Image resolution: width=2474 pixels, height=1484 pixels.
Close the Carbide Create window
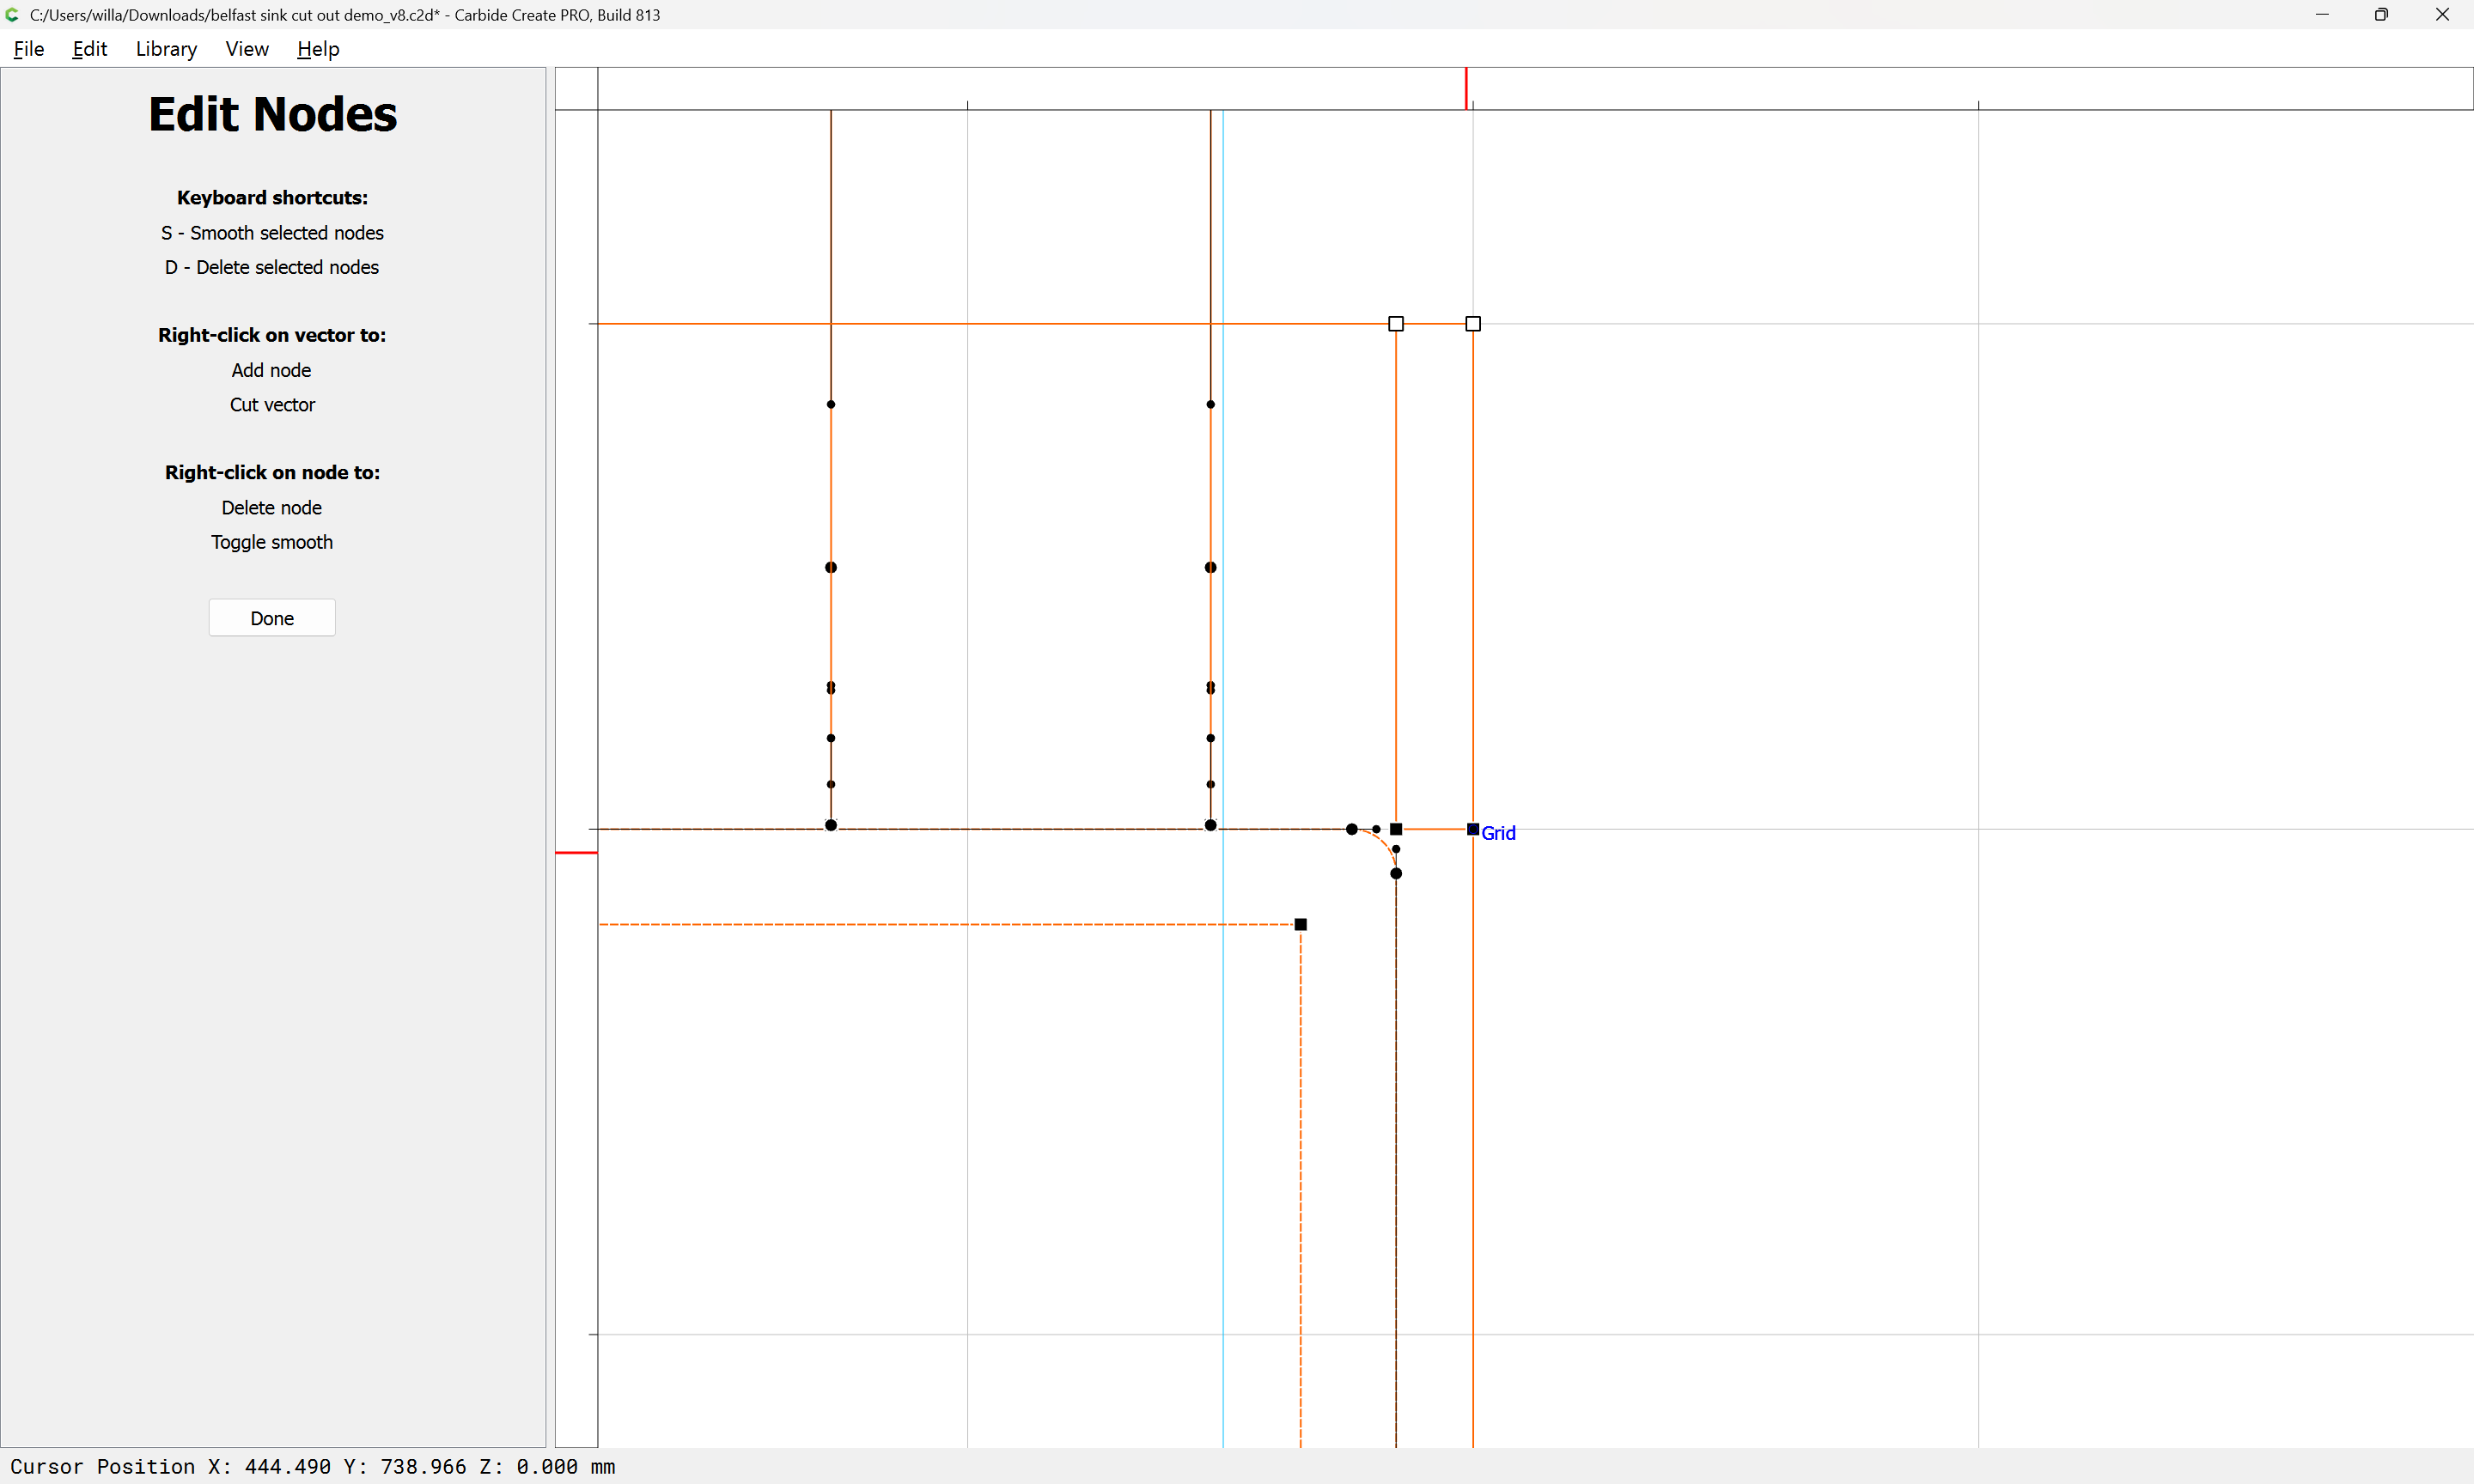2442,15
